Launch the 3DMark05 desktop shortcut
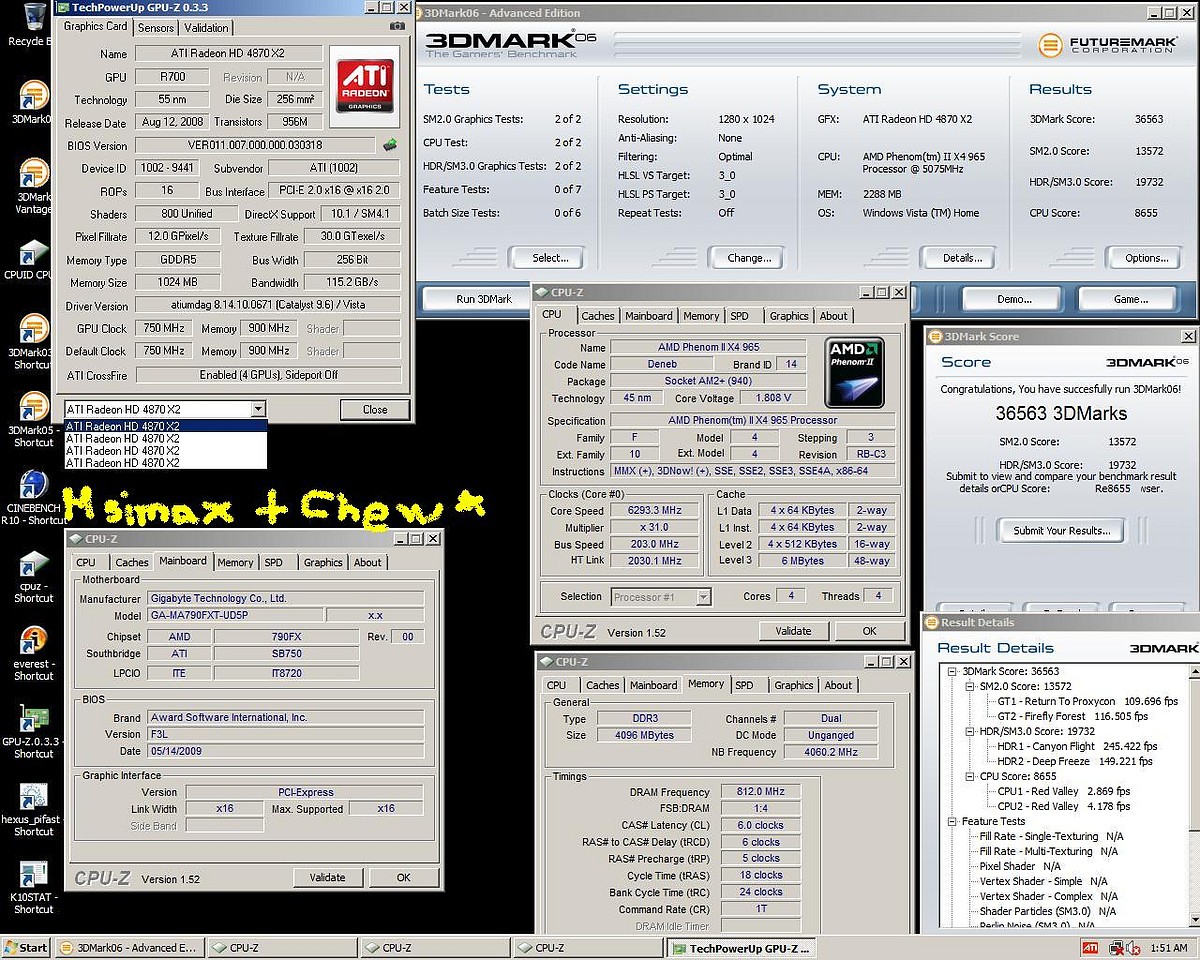 coord(33,418)
